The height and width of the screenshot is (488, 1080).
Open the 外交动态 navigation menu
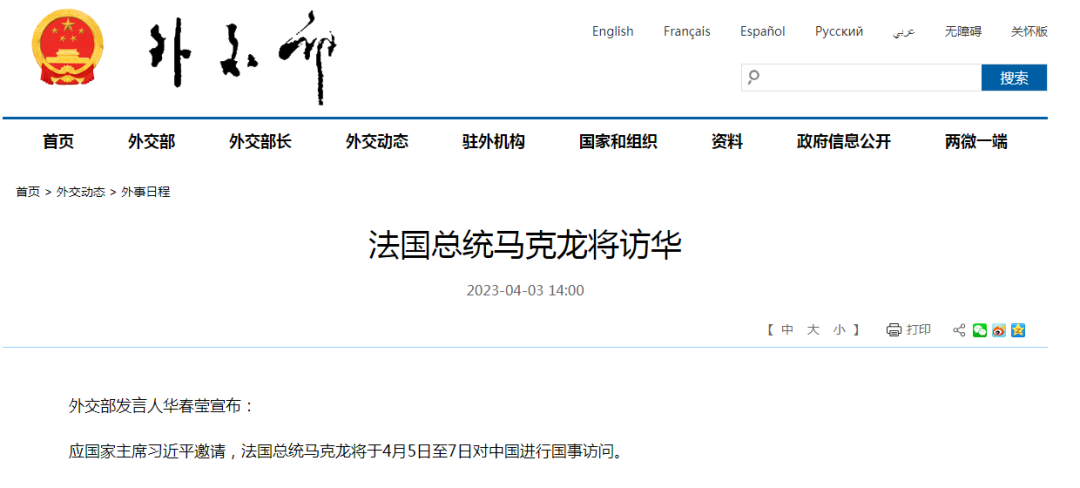point(377,142)
